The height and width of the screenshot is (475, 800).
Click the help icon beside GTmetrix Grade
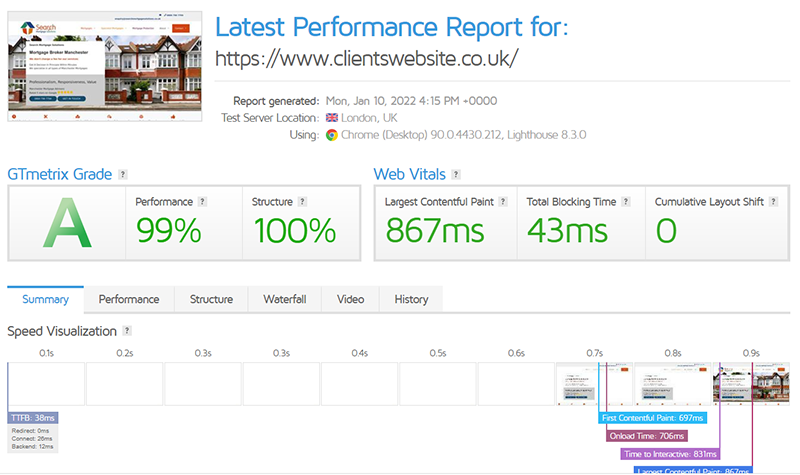coord(122,175)
